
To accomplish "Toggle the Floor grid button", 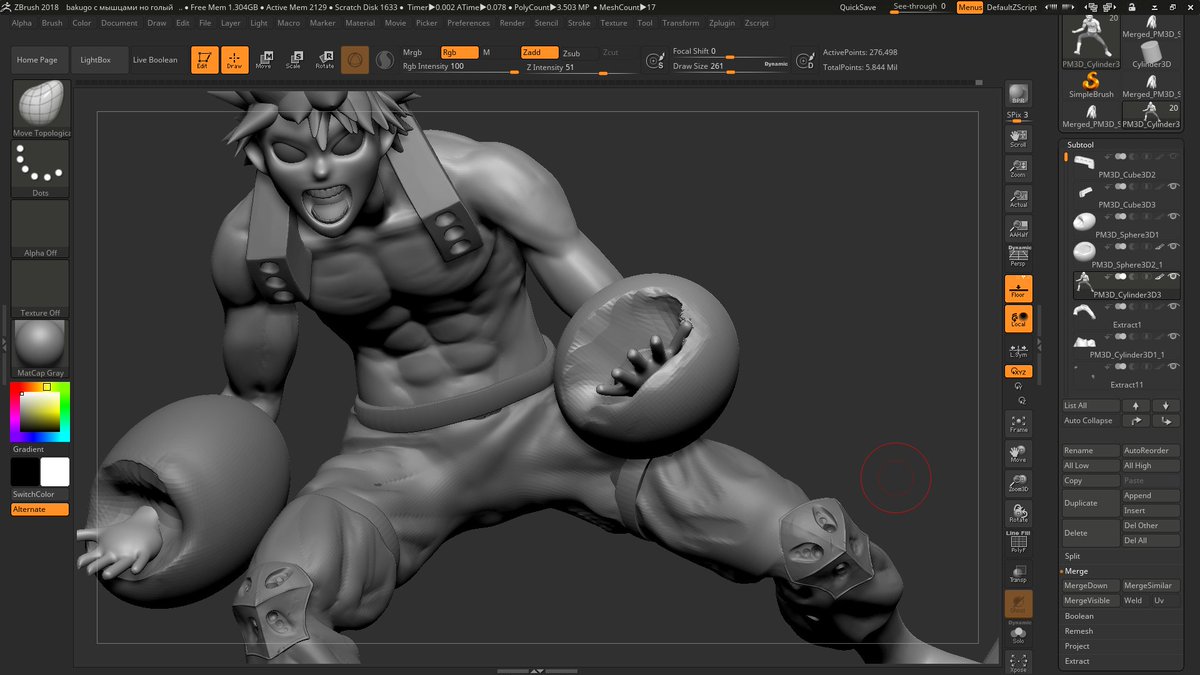I will tap(1018, 289).
